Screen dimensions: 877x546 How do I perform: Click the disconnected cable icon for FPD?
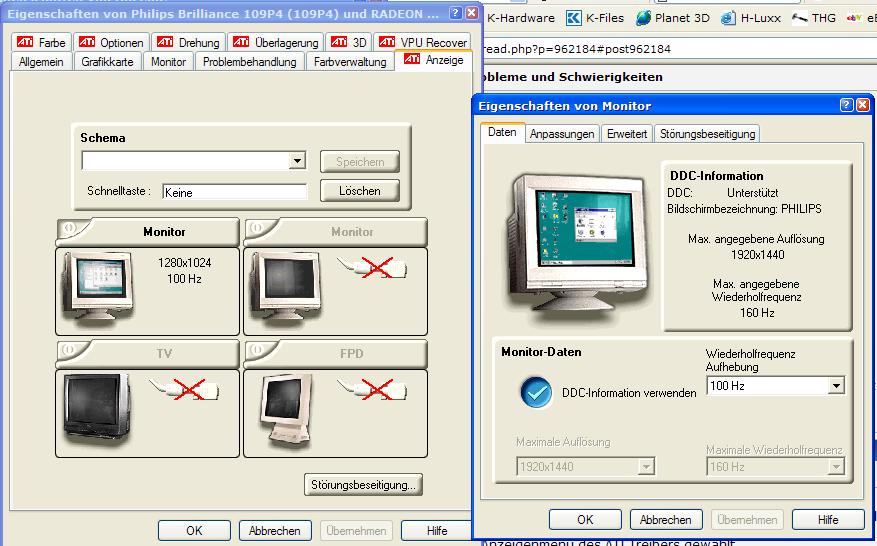coord(372,389)
